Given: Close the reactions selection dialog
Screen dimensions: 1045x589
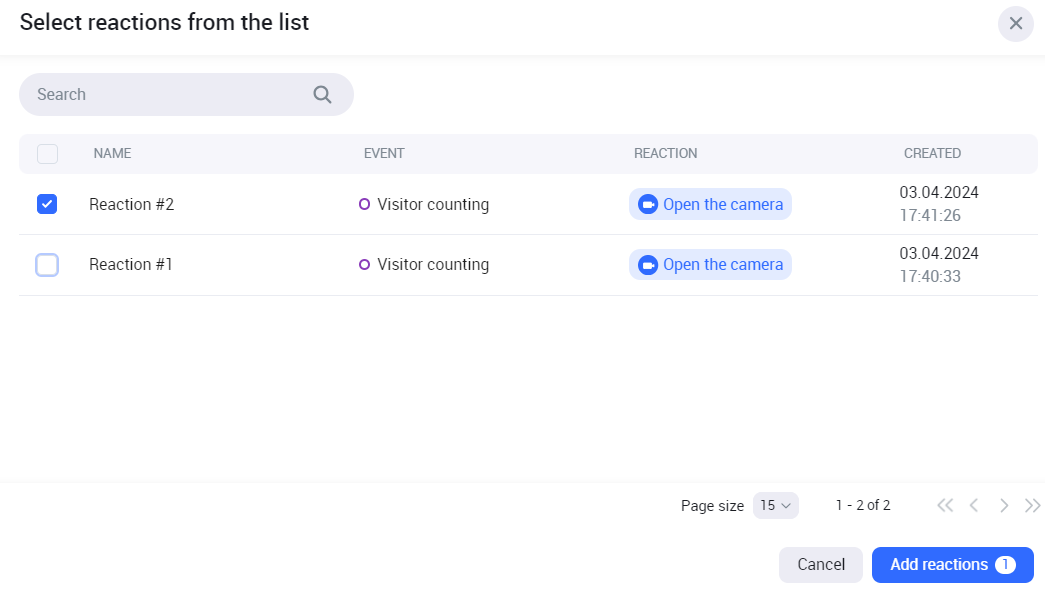Looking at the screenshot, I should (x=1015, y=23).
